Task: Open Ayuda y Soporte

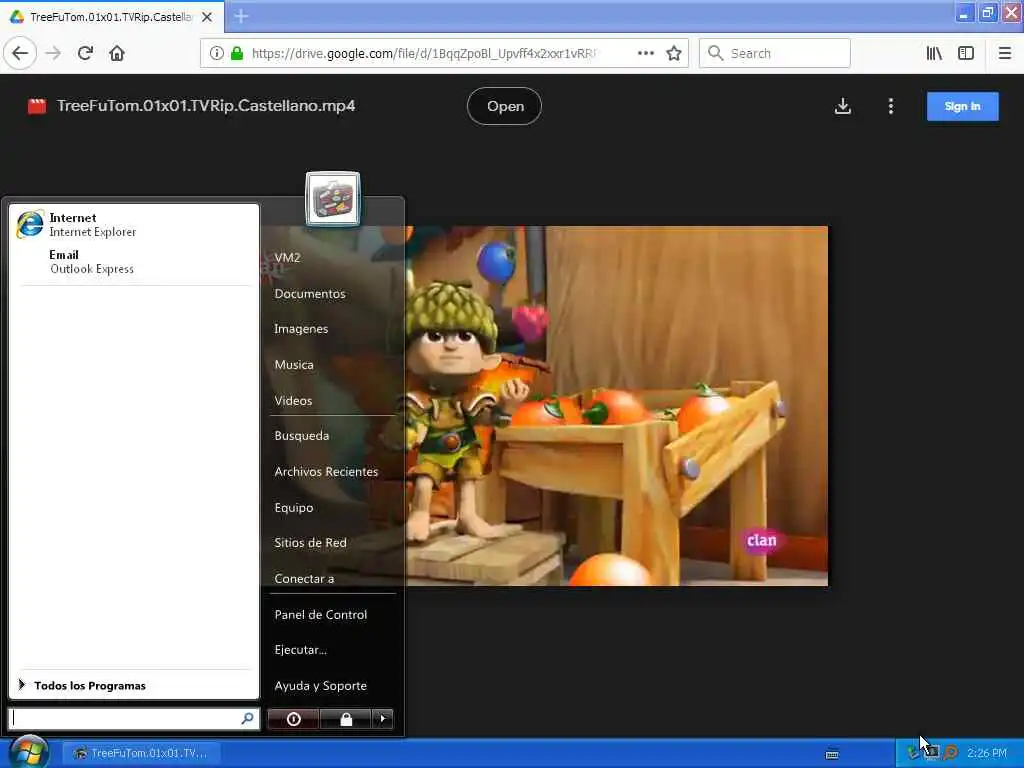Action: pos(321,686)
